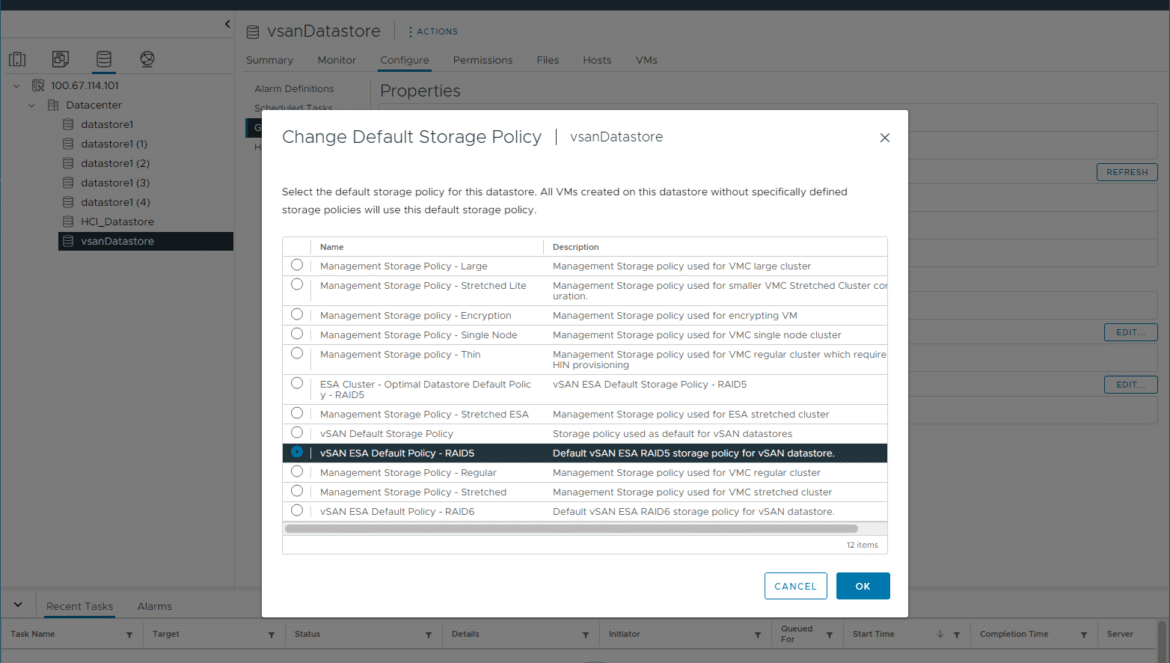The image size is (1170, 663).
Task: Open Alarm Definitions in Configure menu
Action: [294, 89]
